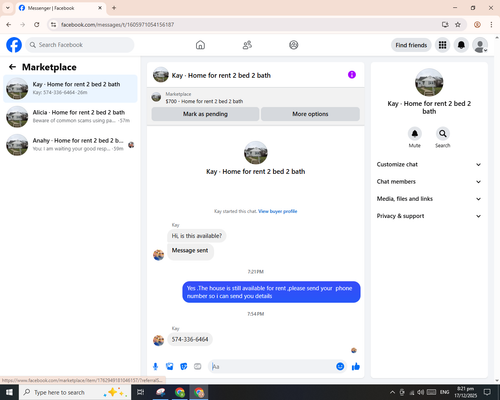The image size is (500, 400).
Task: Click the ENG language indicator
Action: [x=444, y=392]
